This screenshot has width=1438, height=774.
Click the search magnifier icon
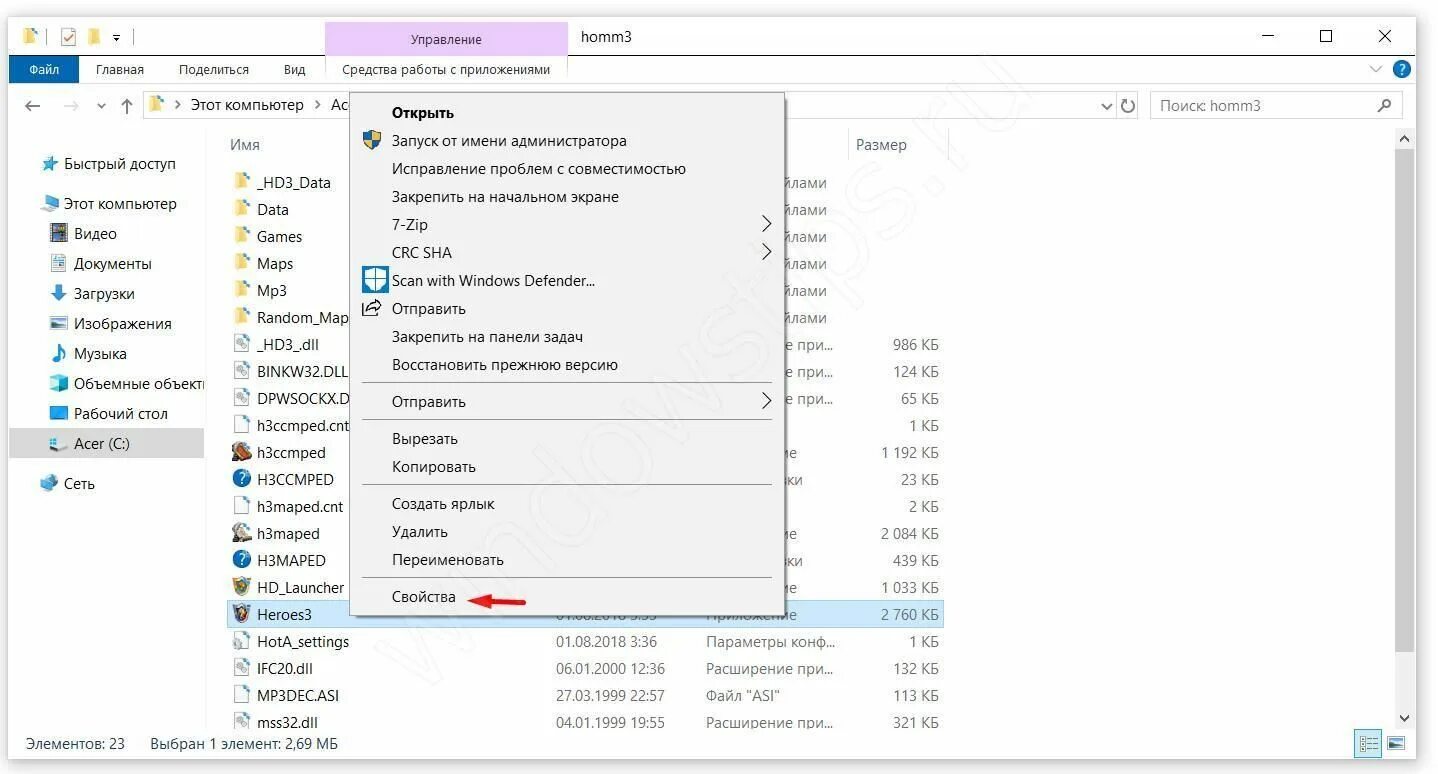[1385, 105]
